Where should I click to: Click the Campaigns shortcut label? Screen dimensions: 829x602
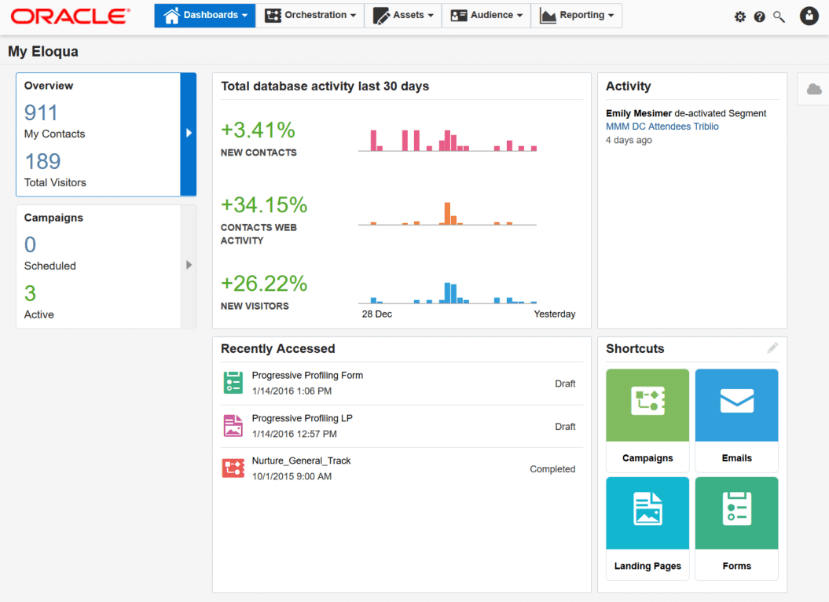pos(648,458)
